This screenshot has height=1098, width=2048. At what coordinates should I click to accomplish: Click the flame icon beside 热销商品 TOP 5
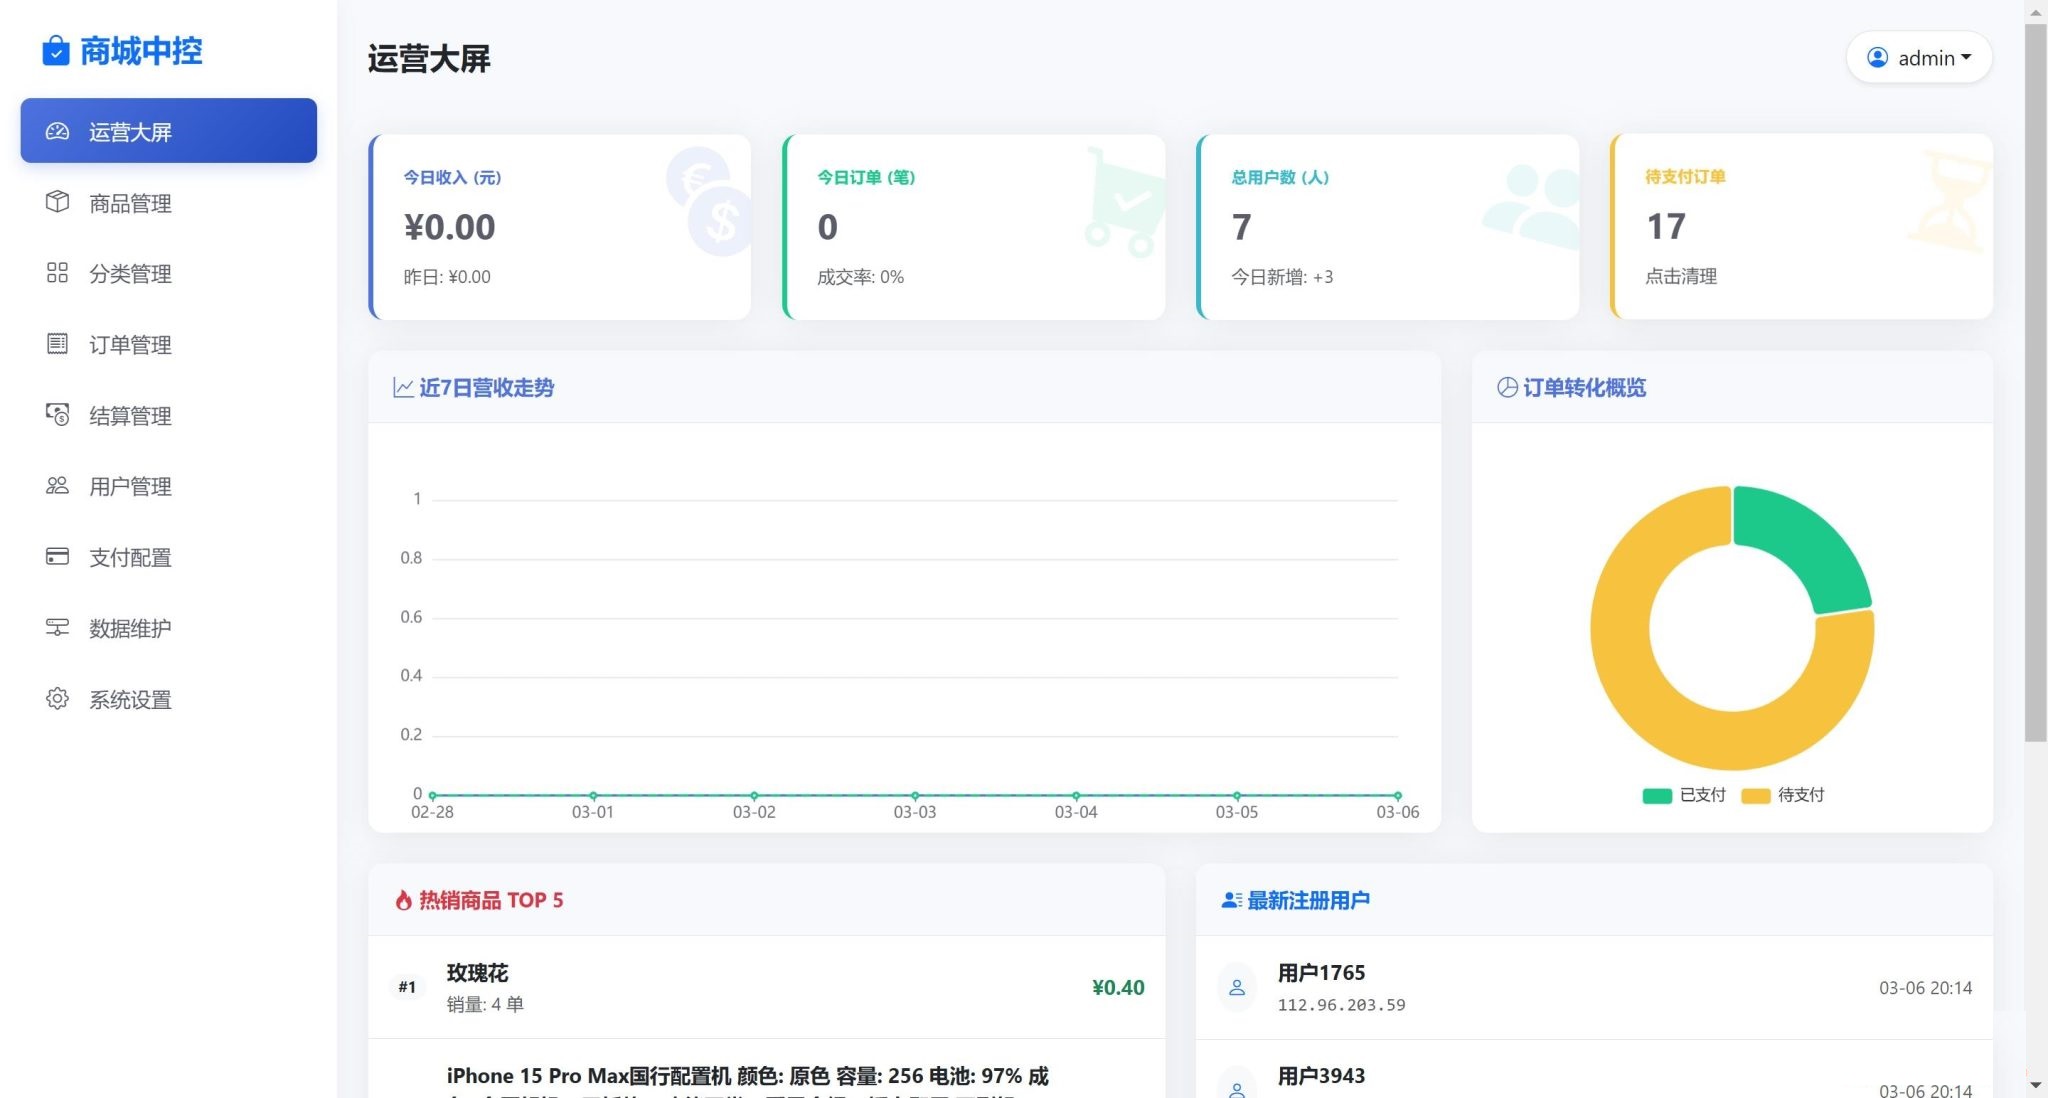click(404, 899)
